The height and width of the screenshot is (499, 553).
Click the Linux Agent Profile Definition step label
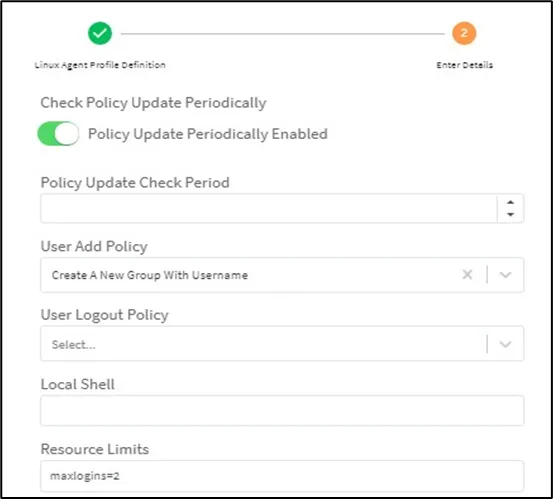[100, 65]
